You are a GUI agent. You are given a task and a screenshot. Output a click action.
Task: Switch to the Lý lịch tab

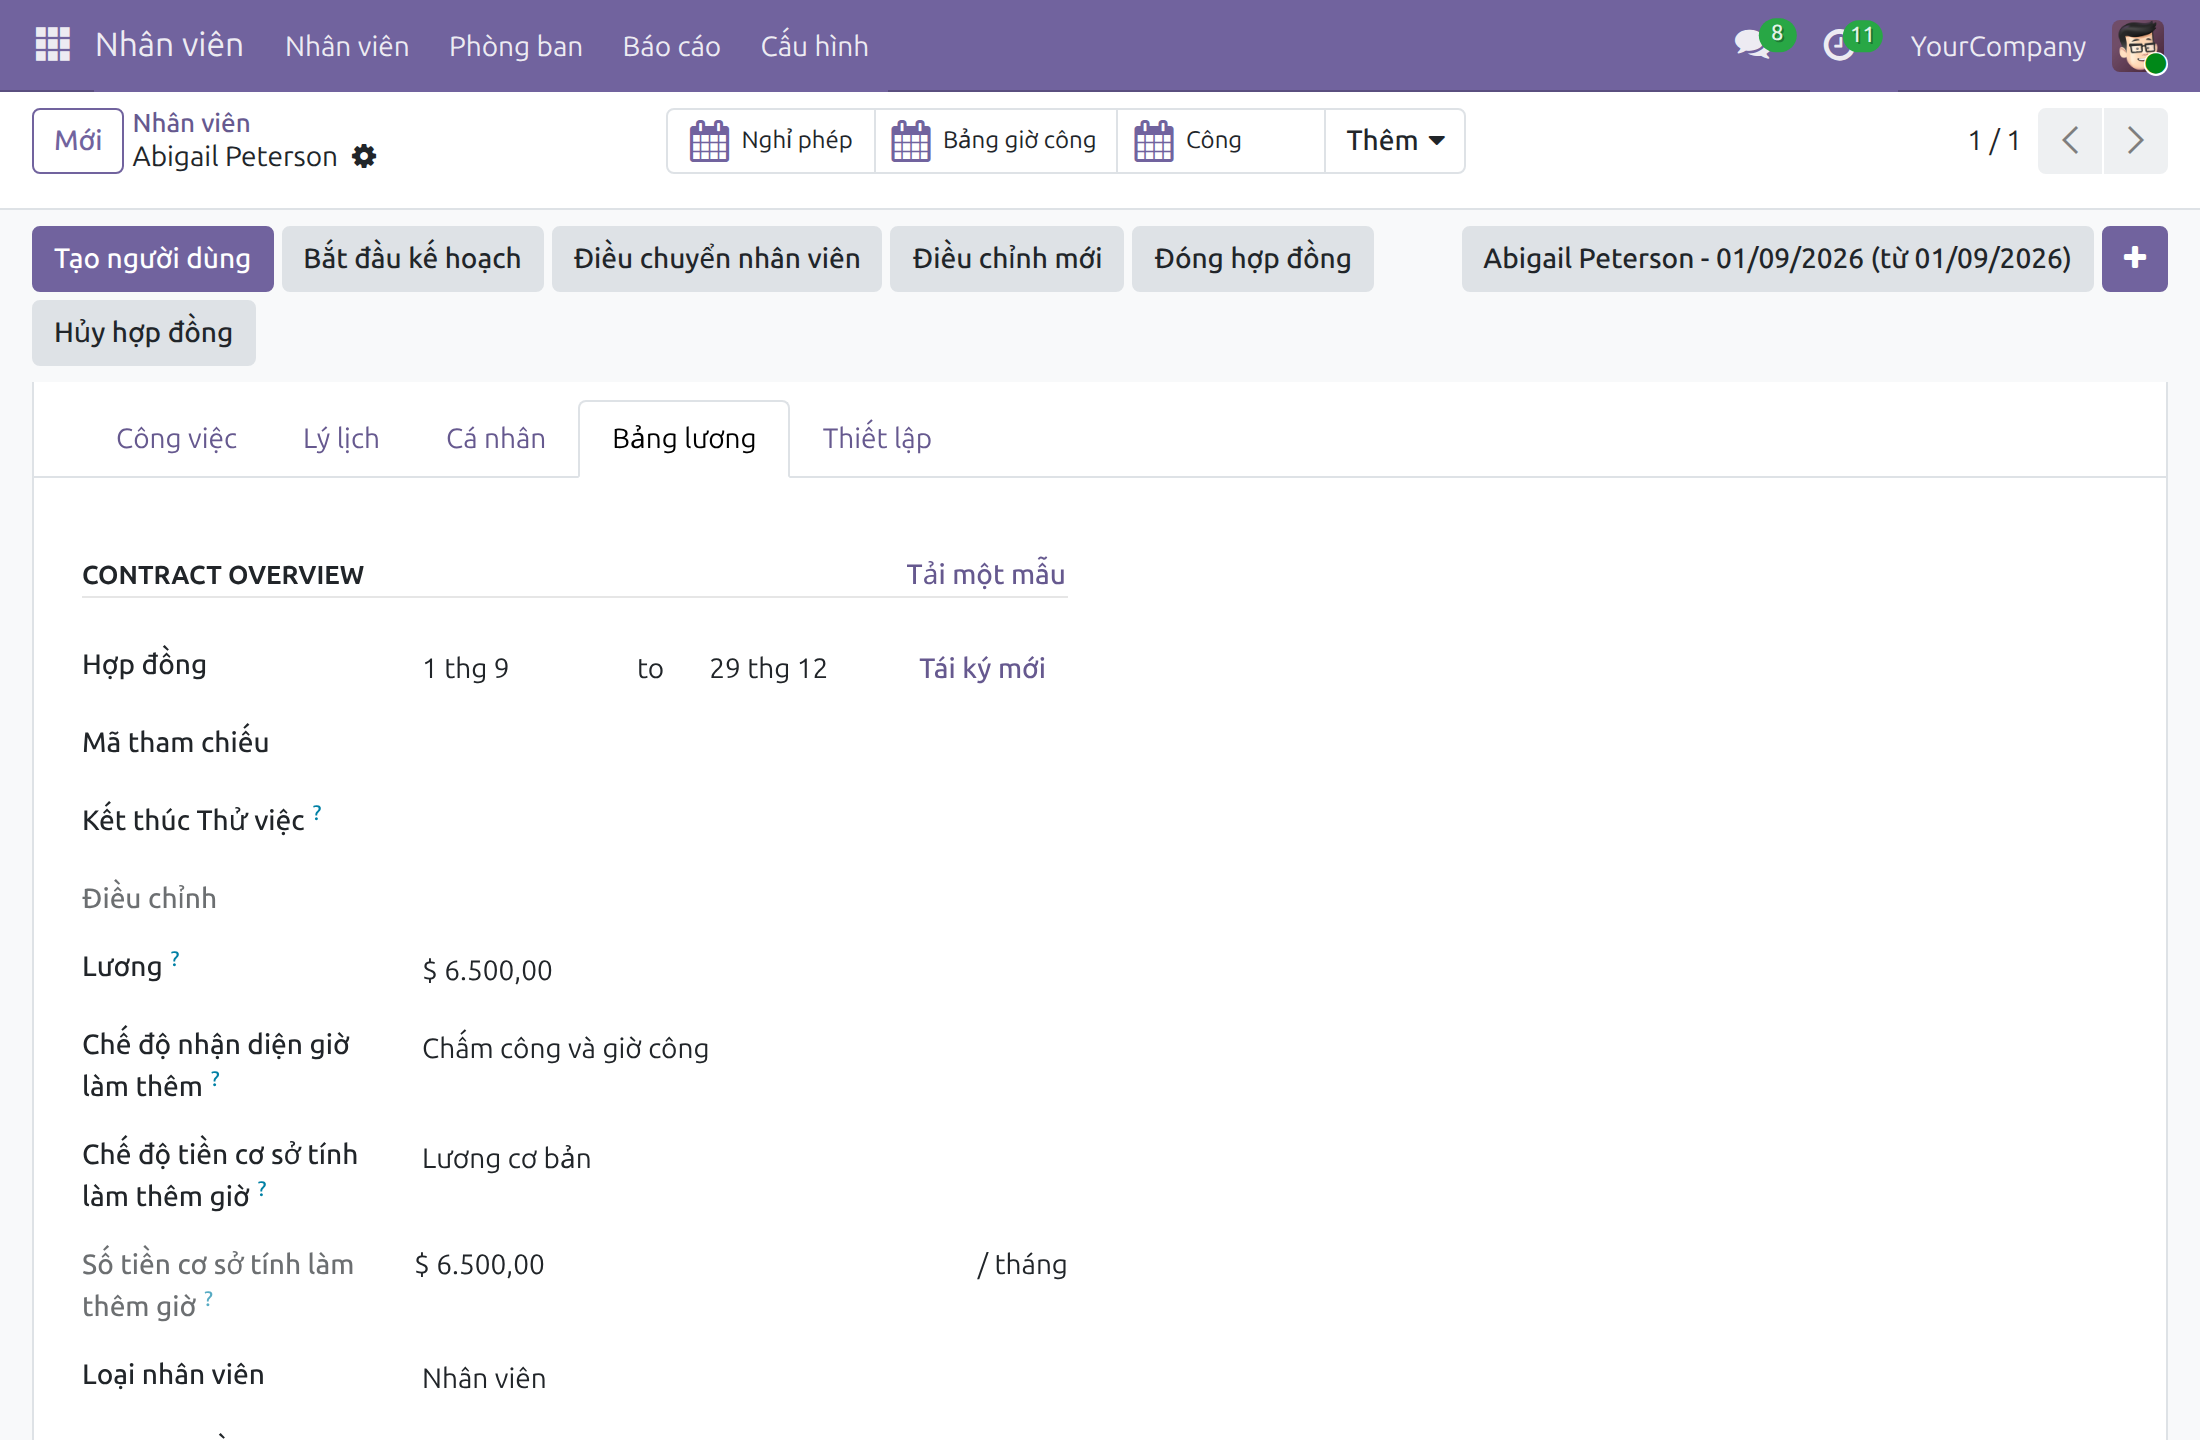click(x=341, y=439)
